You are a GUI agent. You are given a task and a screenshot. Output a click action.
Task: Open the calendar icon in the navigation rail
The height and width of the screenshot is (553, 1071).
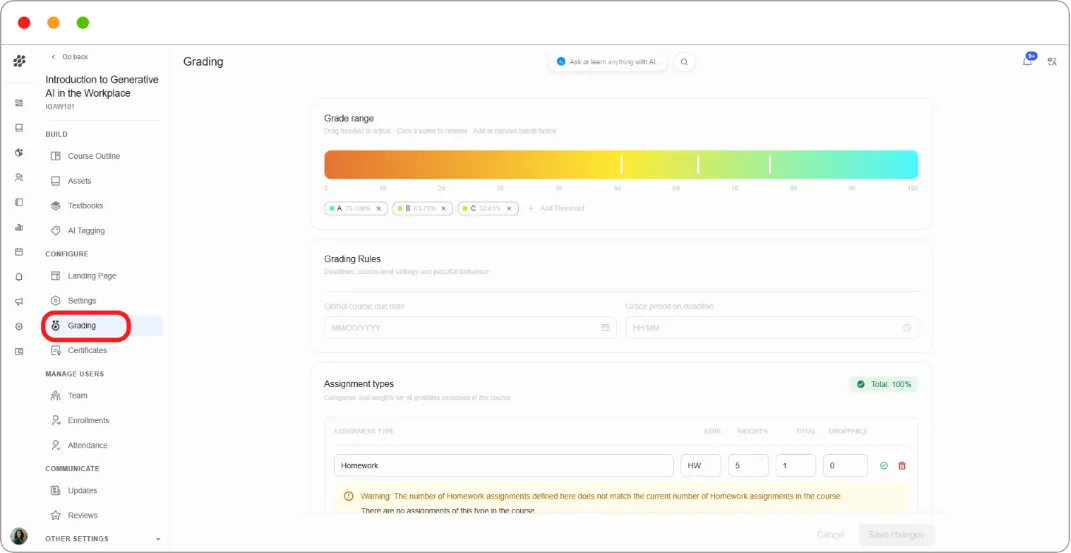pos(19,252)
